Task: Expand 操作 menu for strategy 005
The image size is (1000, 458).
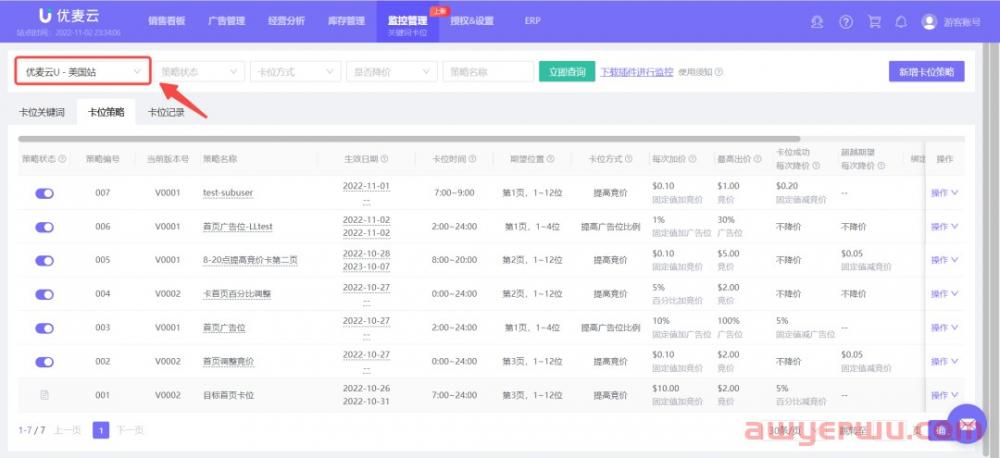Action: point(945,260)
